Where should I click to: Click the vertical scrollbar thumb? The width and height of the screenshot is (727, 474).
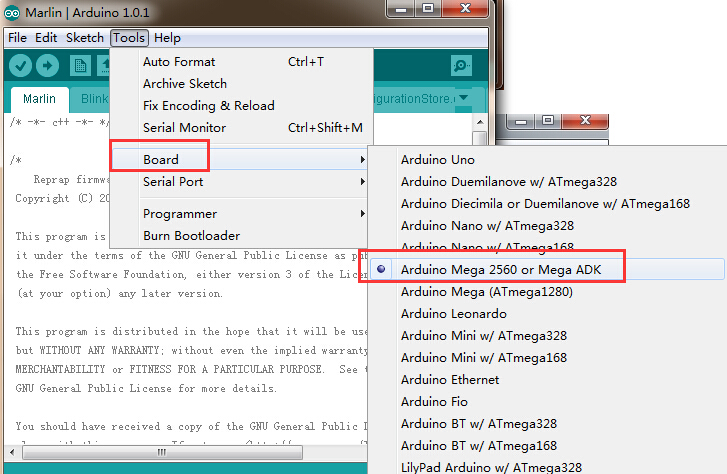tap(480, 138)
